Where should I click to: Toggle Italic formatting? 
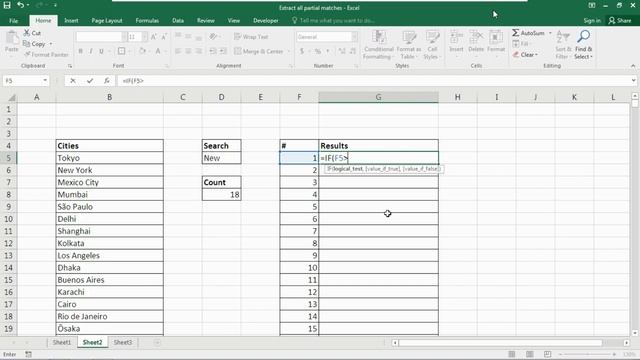[x=91, y=51]
